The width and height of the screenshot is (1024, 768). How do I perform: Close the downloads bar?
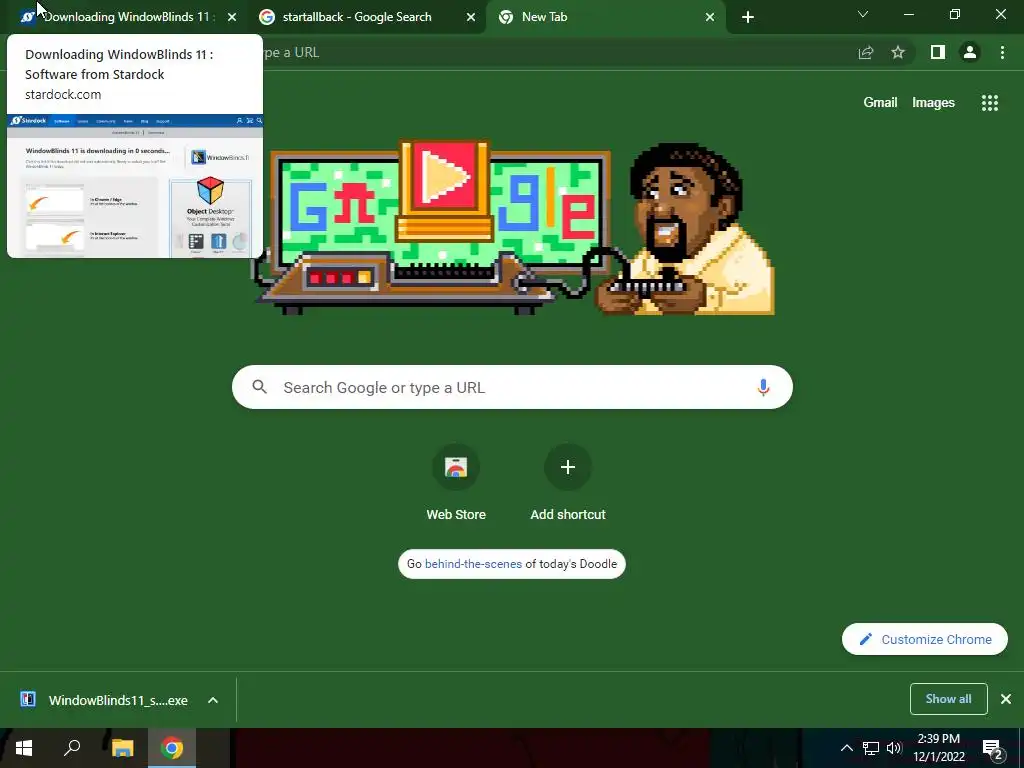1006,699
